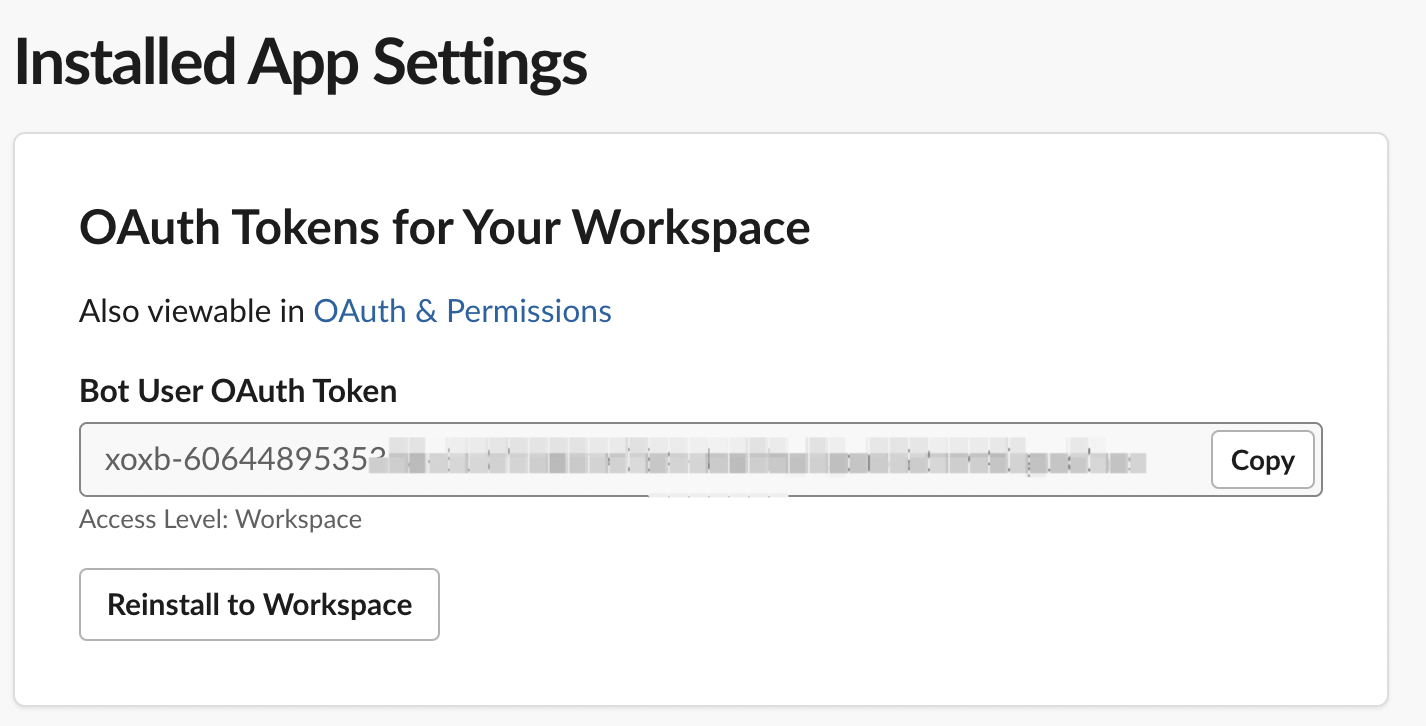Click the word 'Permissions' in the blue link
This screenshot has width=1426, height=726.
pyautogui.click(x=529, y=311)
